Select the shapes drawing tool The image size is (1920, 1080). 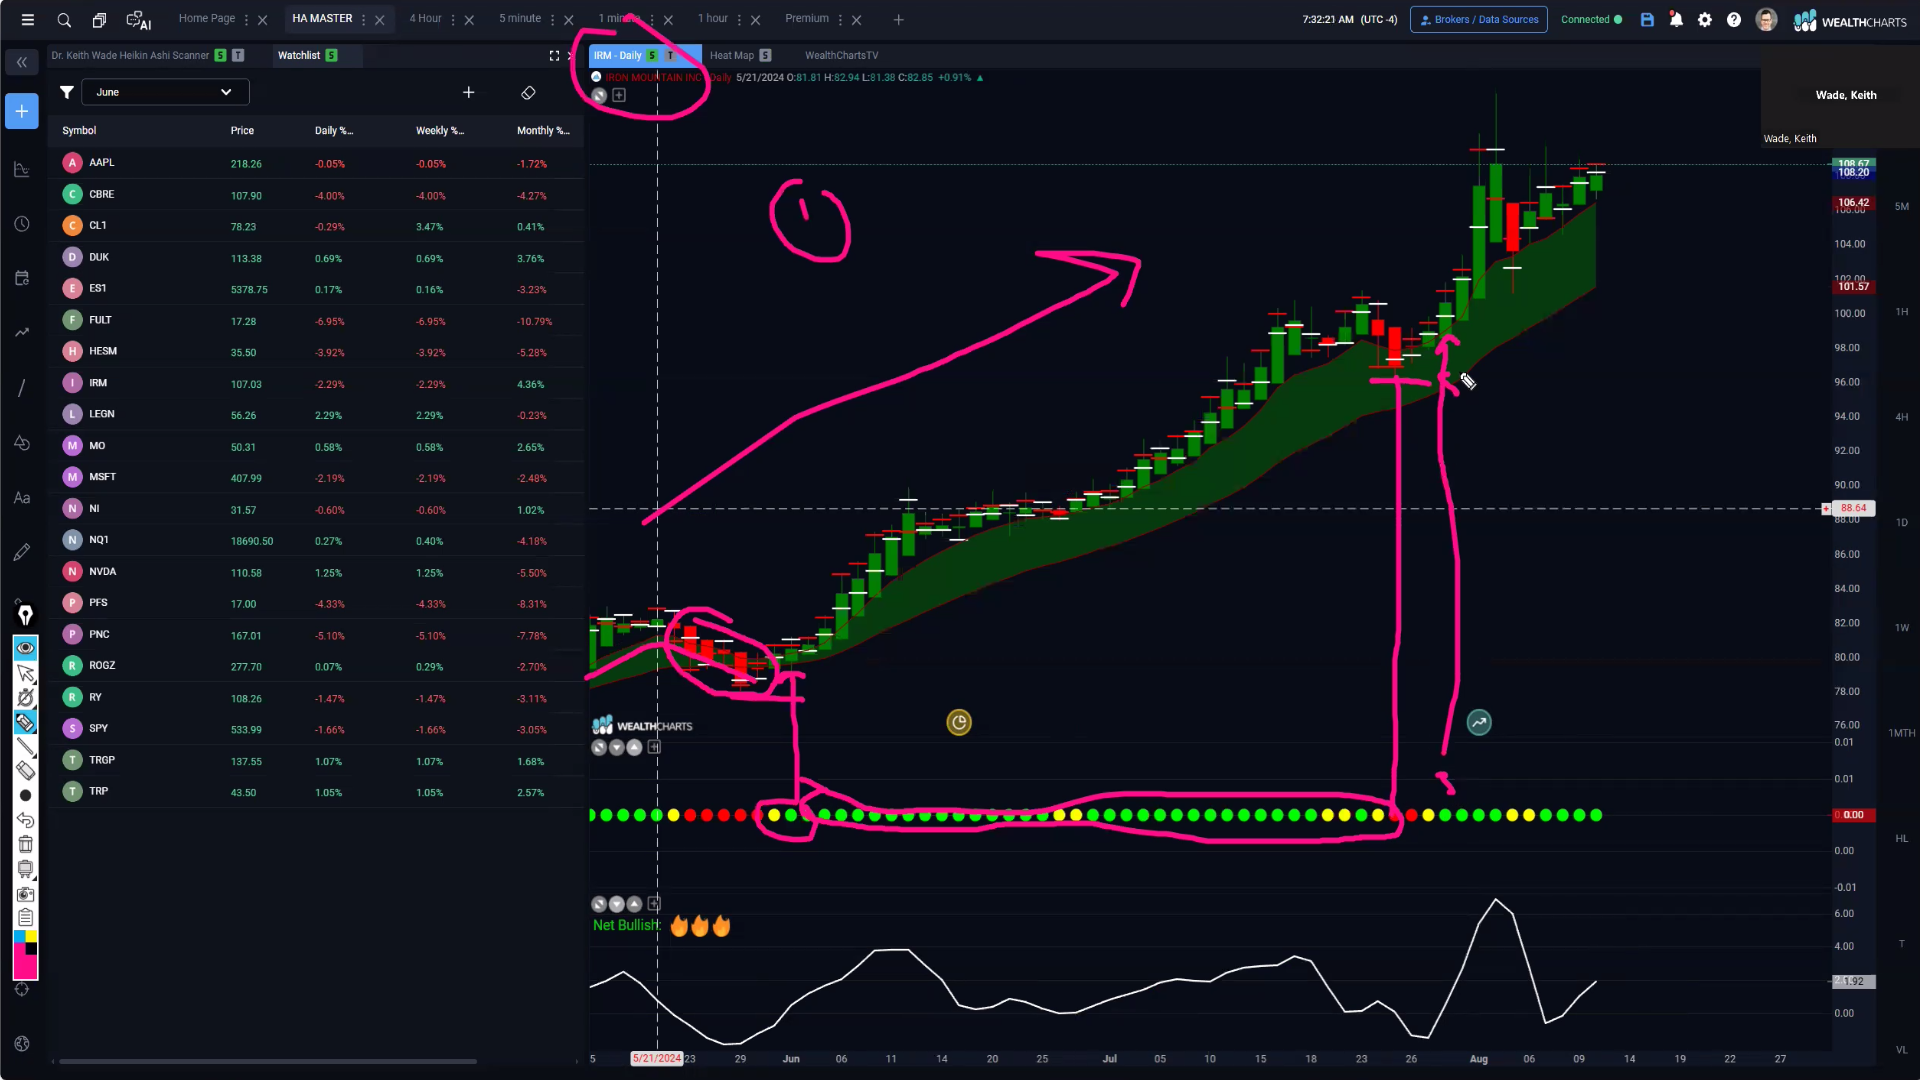(x=22, y=443)
